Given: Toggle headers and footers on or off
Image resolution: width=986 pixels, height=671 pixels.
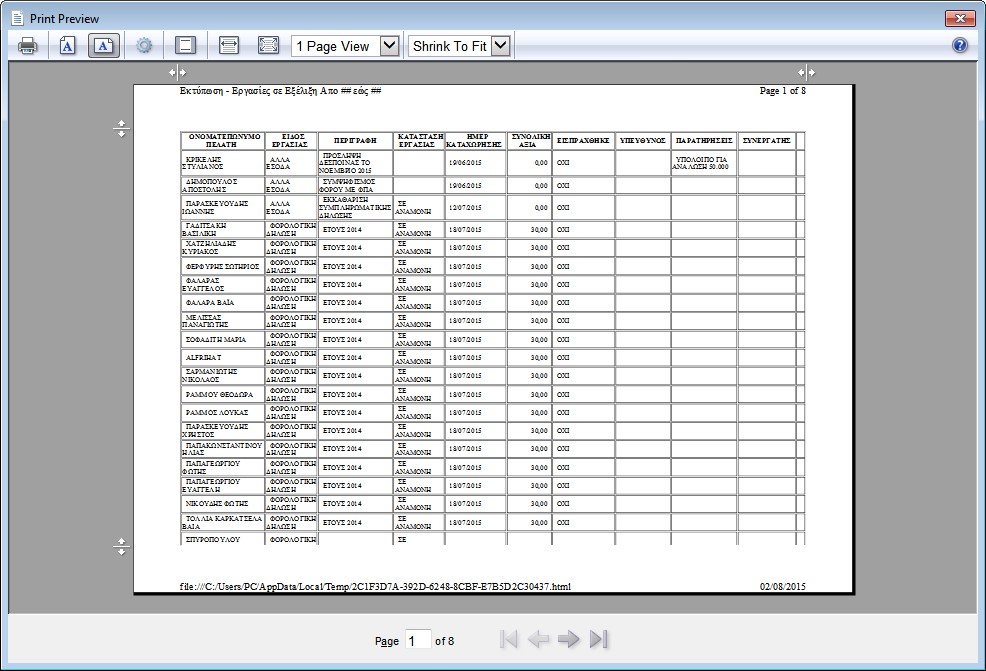Looking at the screenshot, I should click(x=184, y=46).
